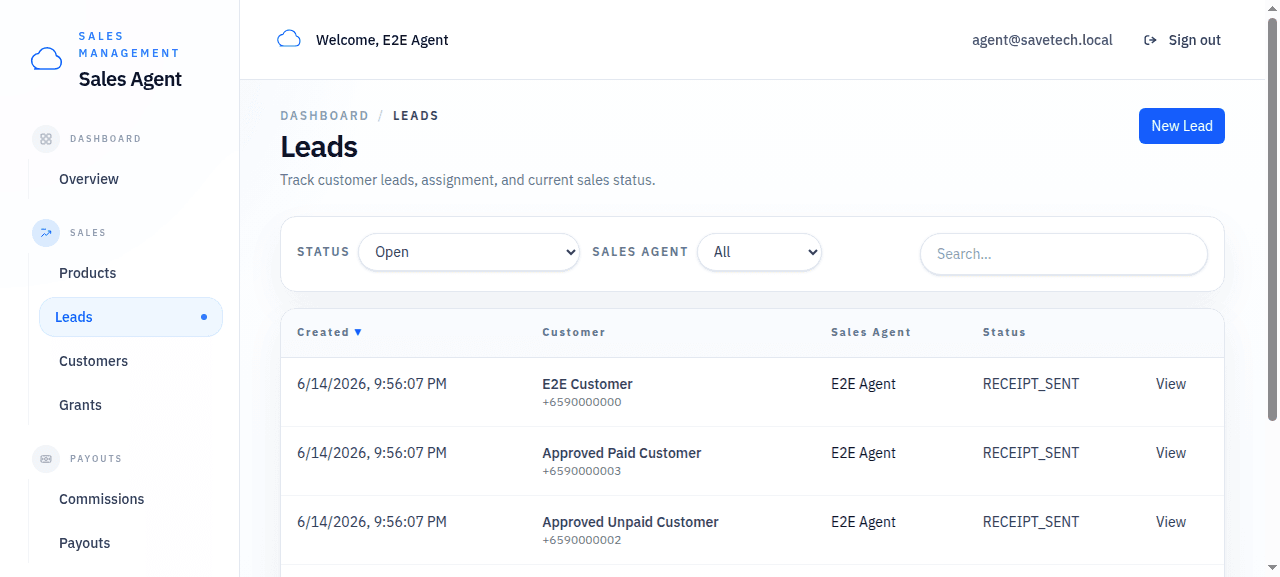Screen dimensions: 1280x577
Task: Open Commissions in the sidebar
Action: [102, 499]
